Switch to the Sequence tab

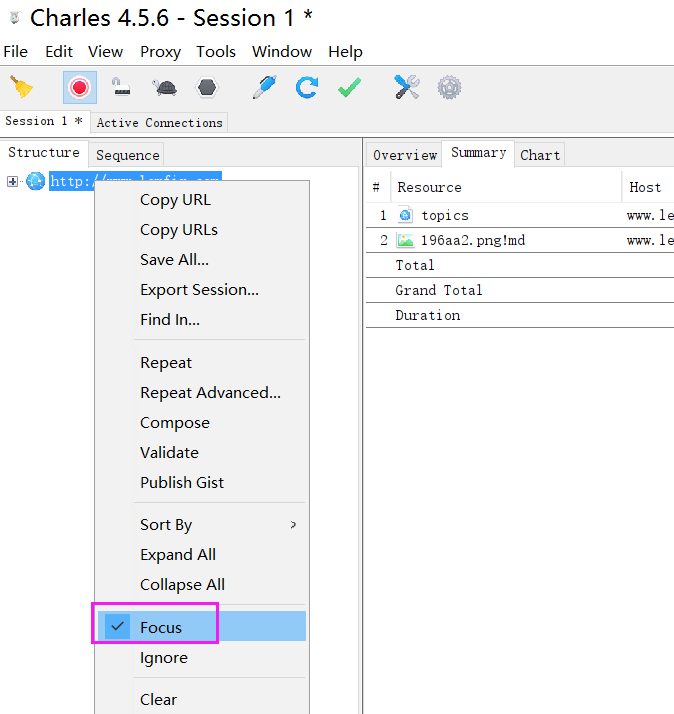(128, 155)
